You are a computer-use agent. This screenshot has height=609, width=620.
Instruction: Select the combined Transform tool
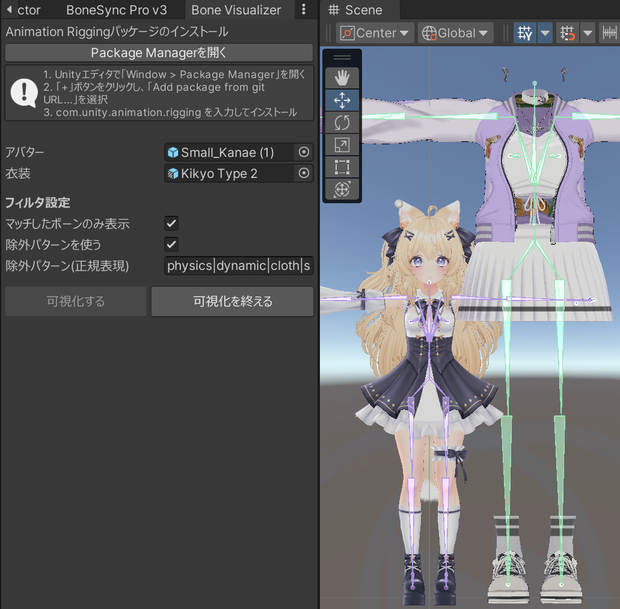tap(342, 189)
